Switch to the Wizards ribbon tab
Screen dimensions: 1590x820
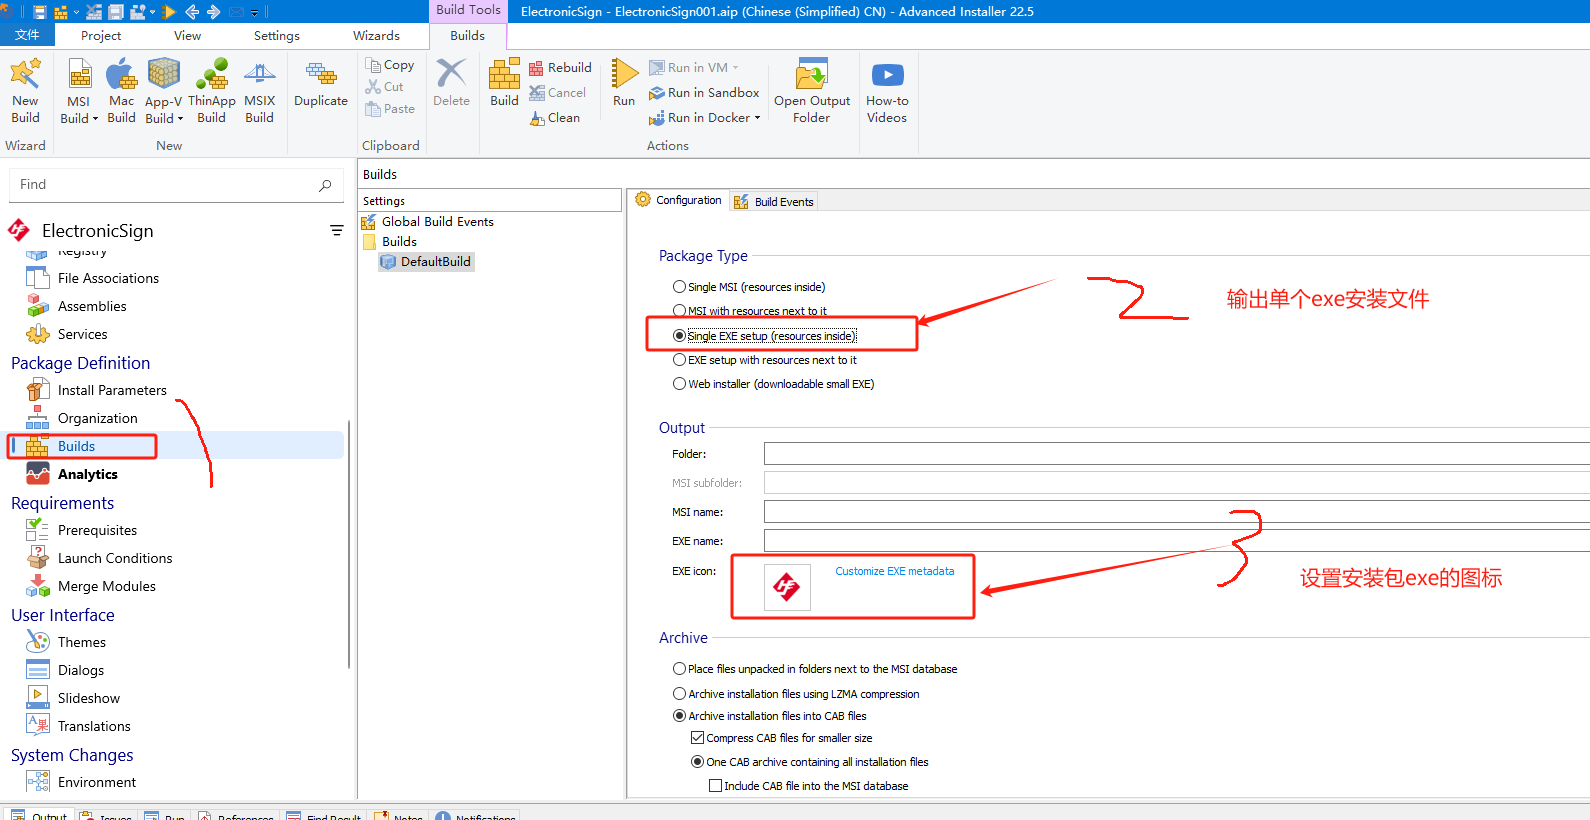(376, 36)
